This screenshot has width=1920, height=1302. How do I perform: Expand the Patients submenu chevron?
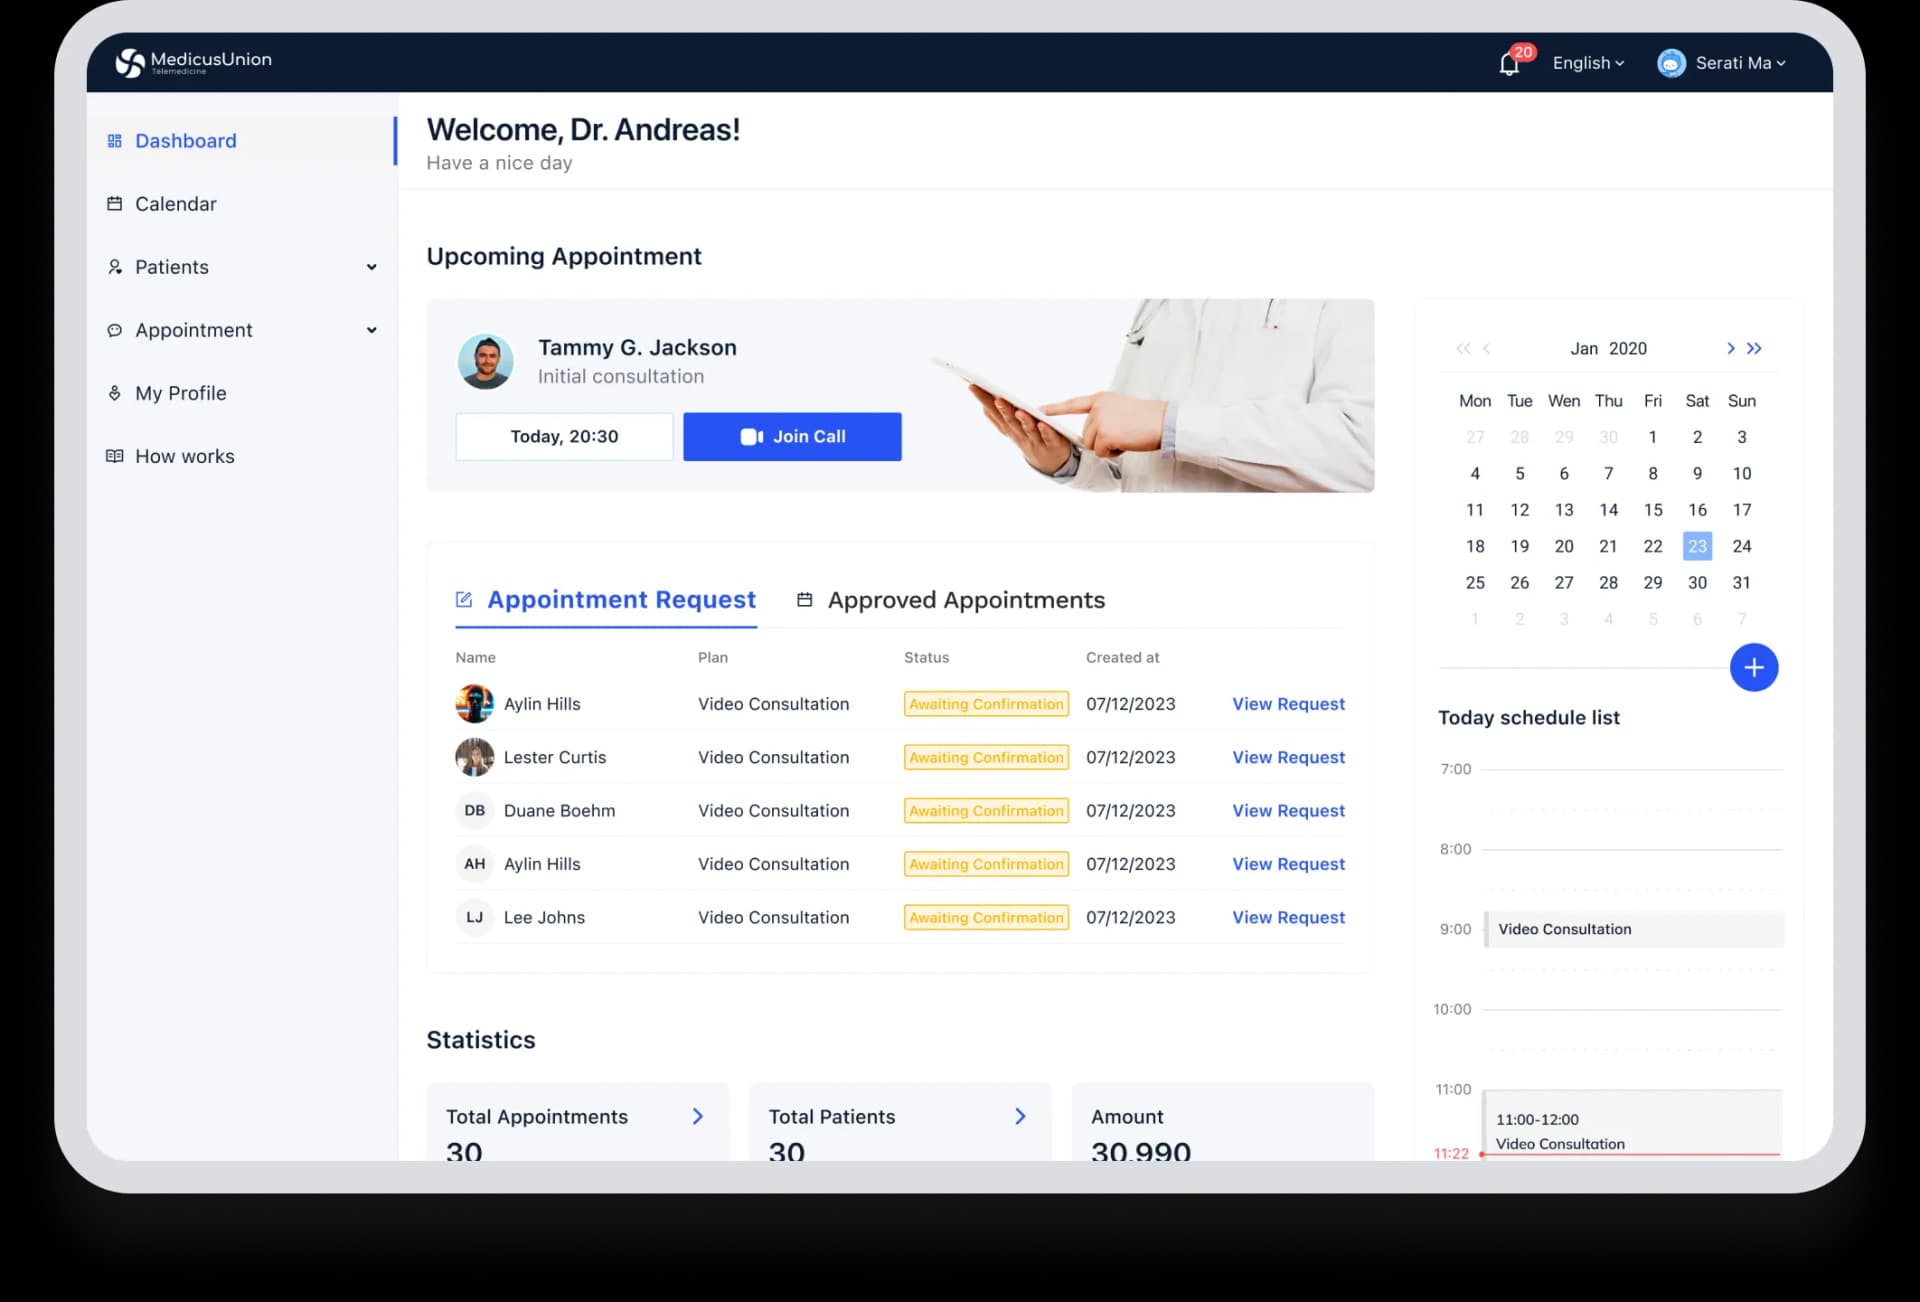[x=372, y=267]
